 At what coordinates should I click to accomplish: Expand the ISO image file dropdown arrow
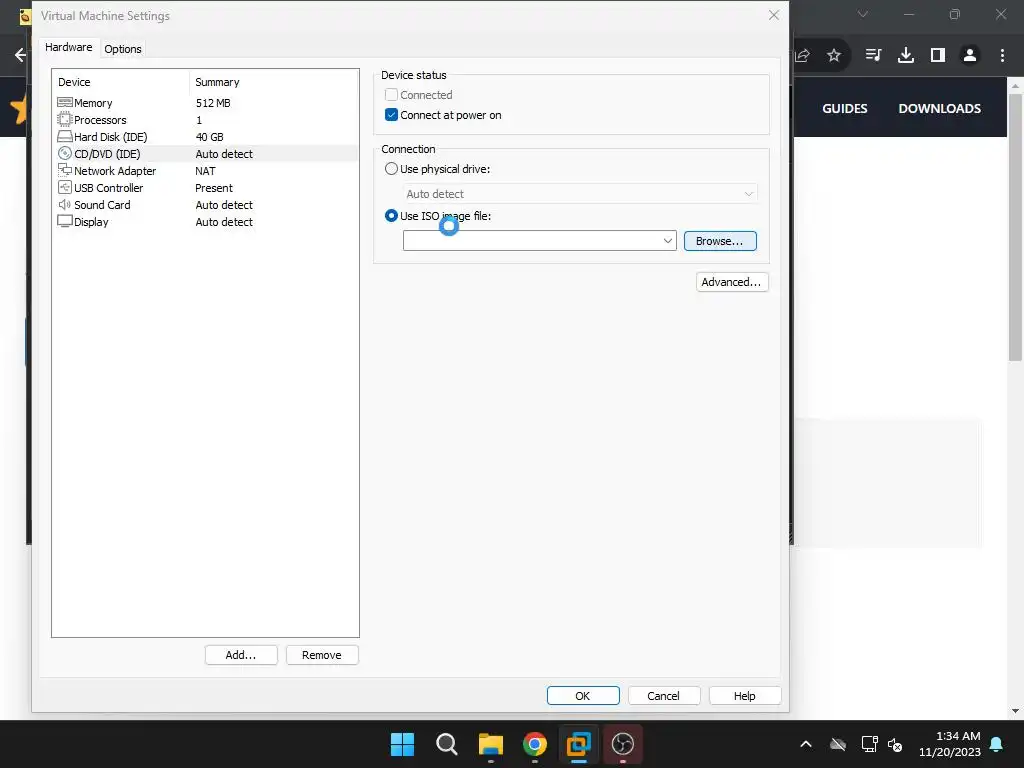(x=667, y=240)
